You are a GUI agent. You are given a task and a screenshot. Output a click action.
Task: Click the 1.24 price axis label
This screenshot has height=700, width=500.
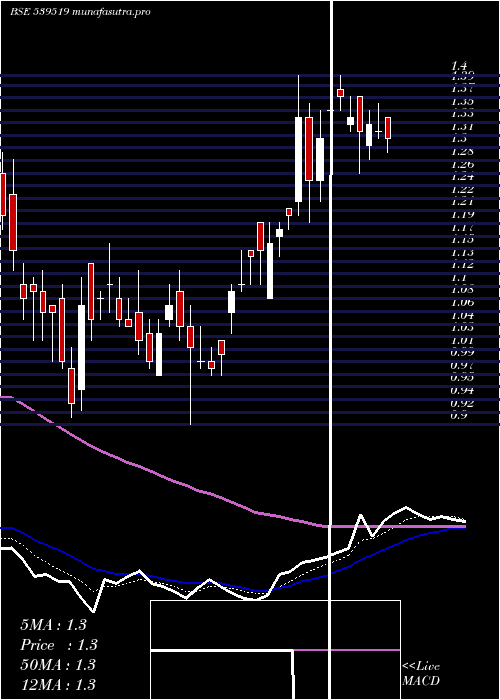(x=462, y=177)
